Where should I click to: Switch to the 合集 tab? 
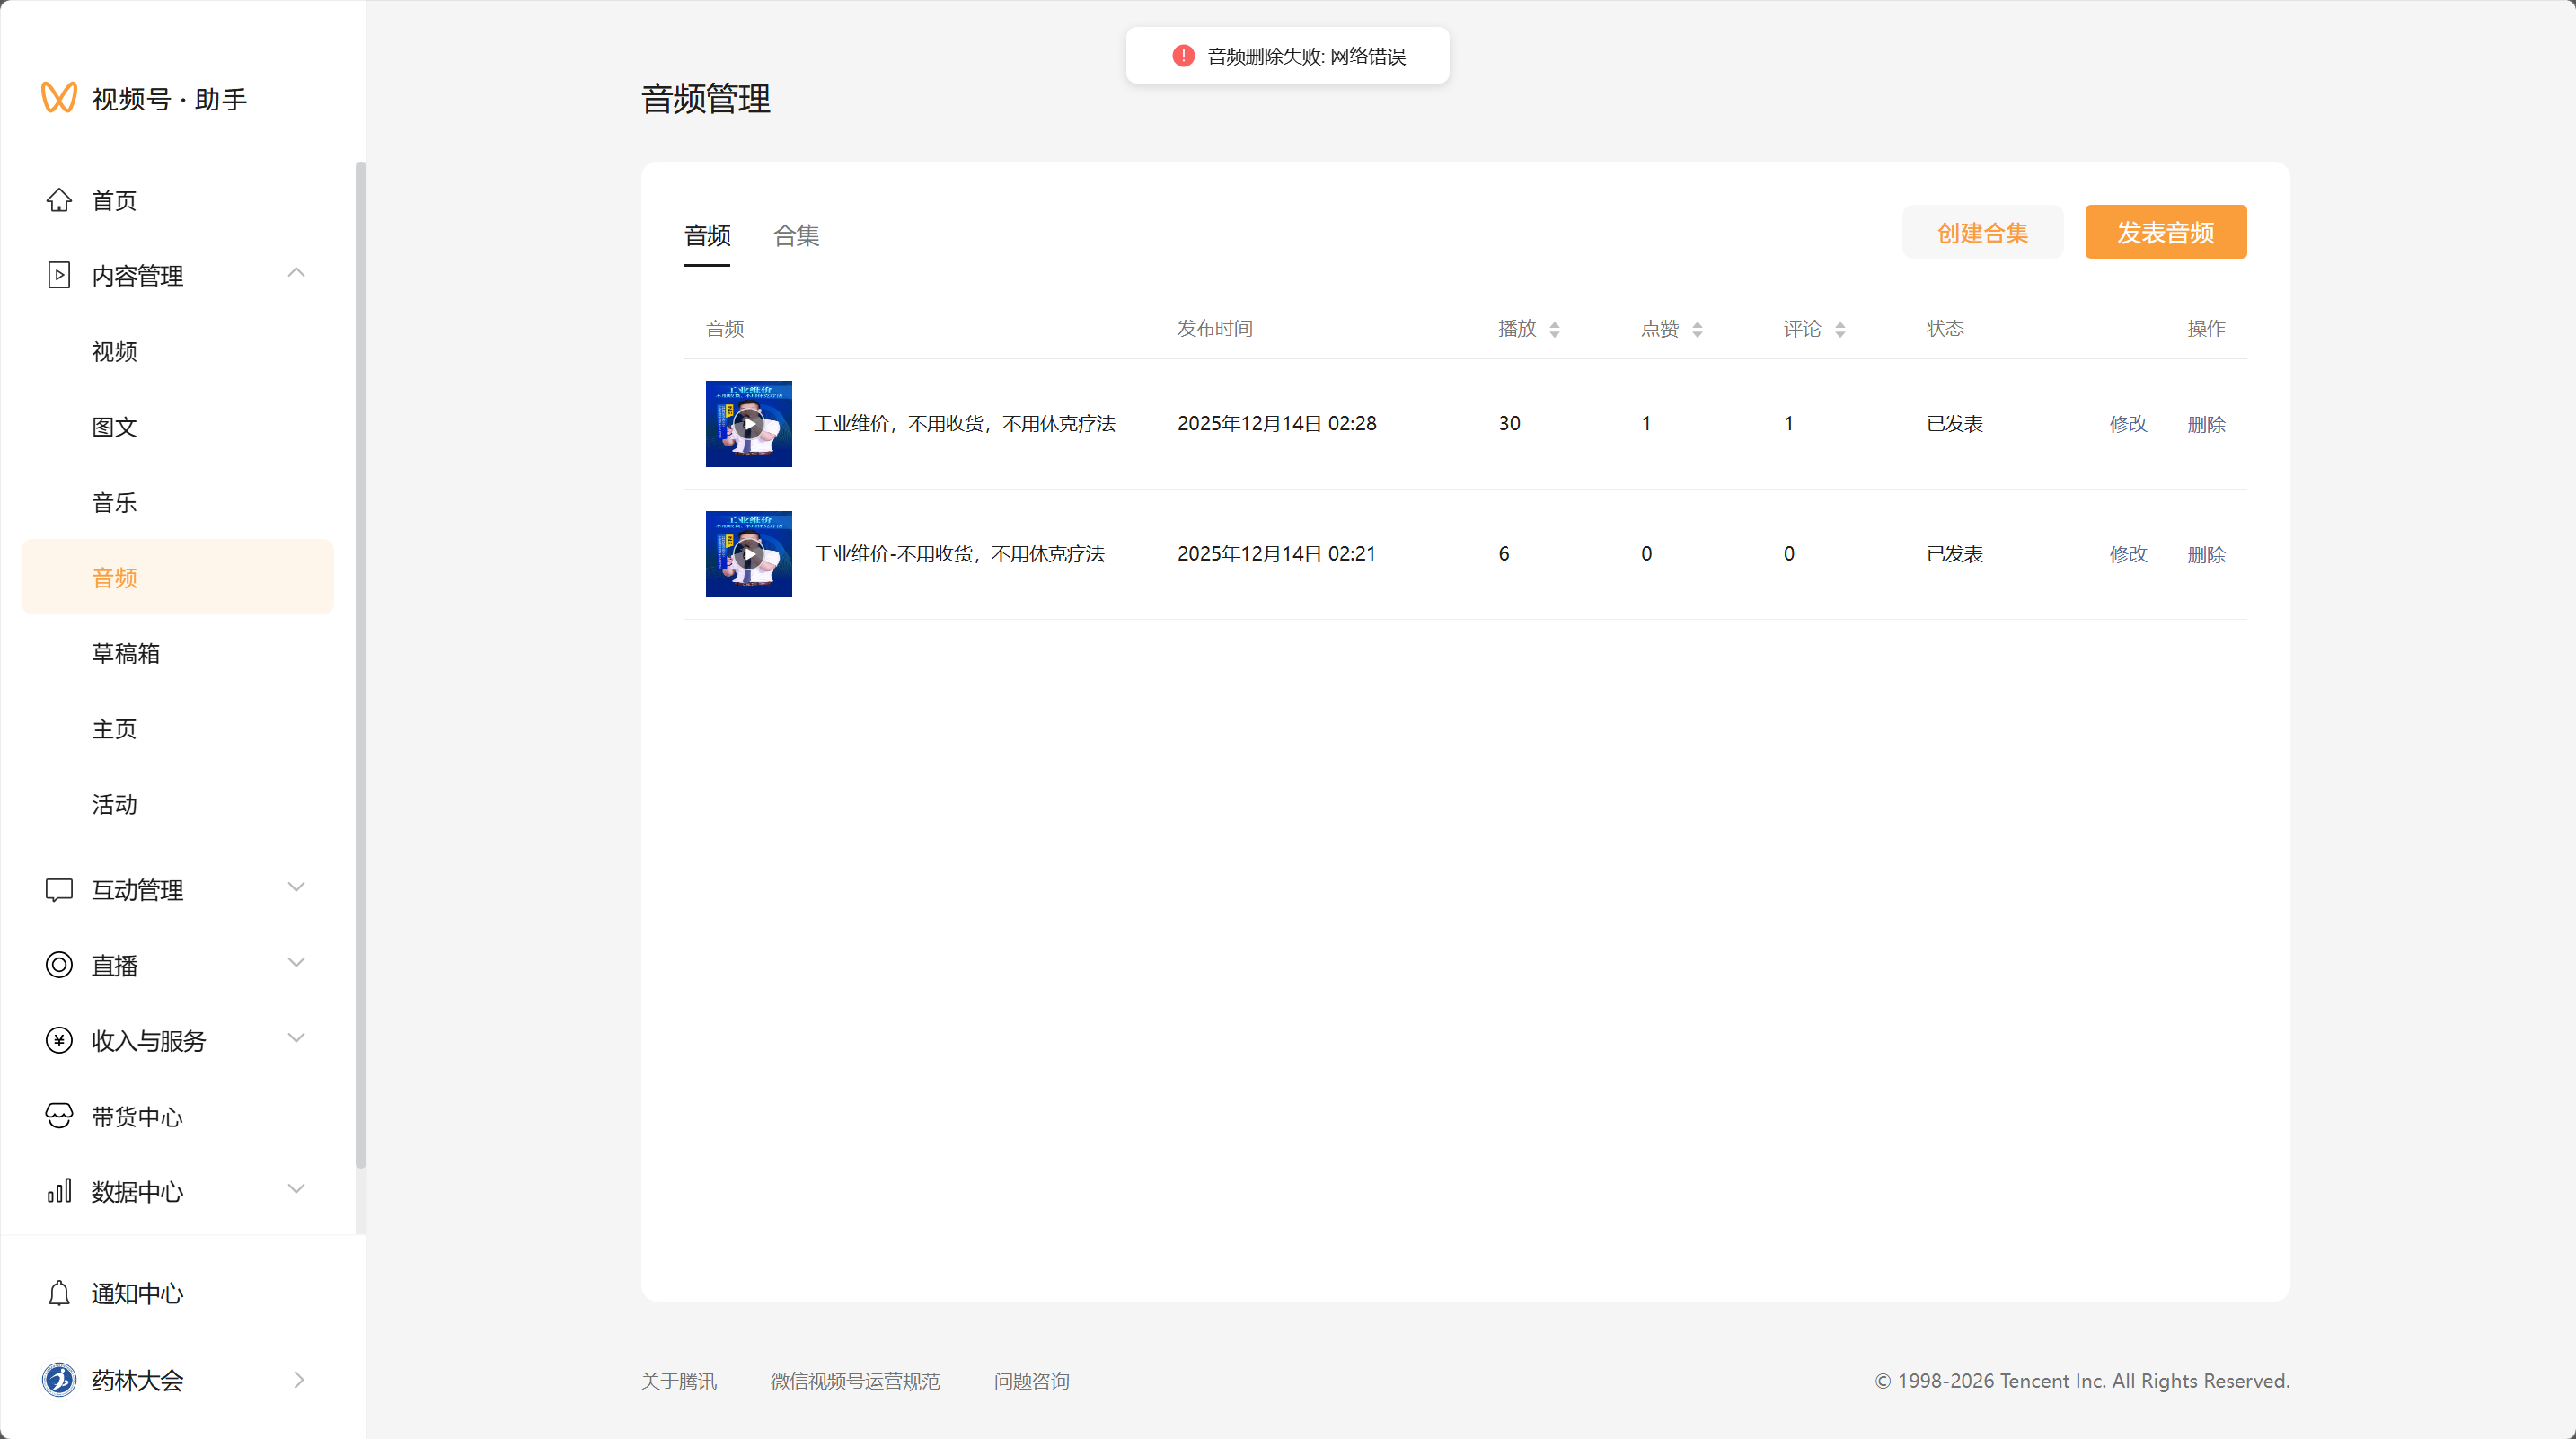[796, 235]
